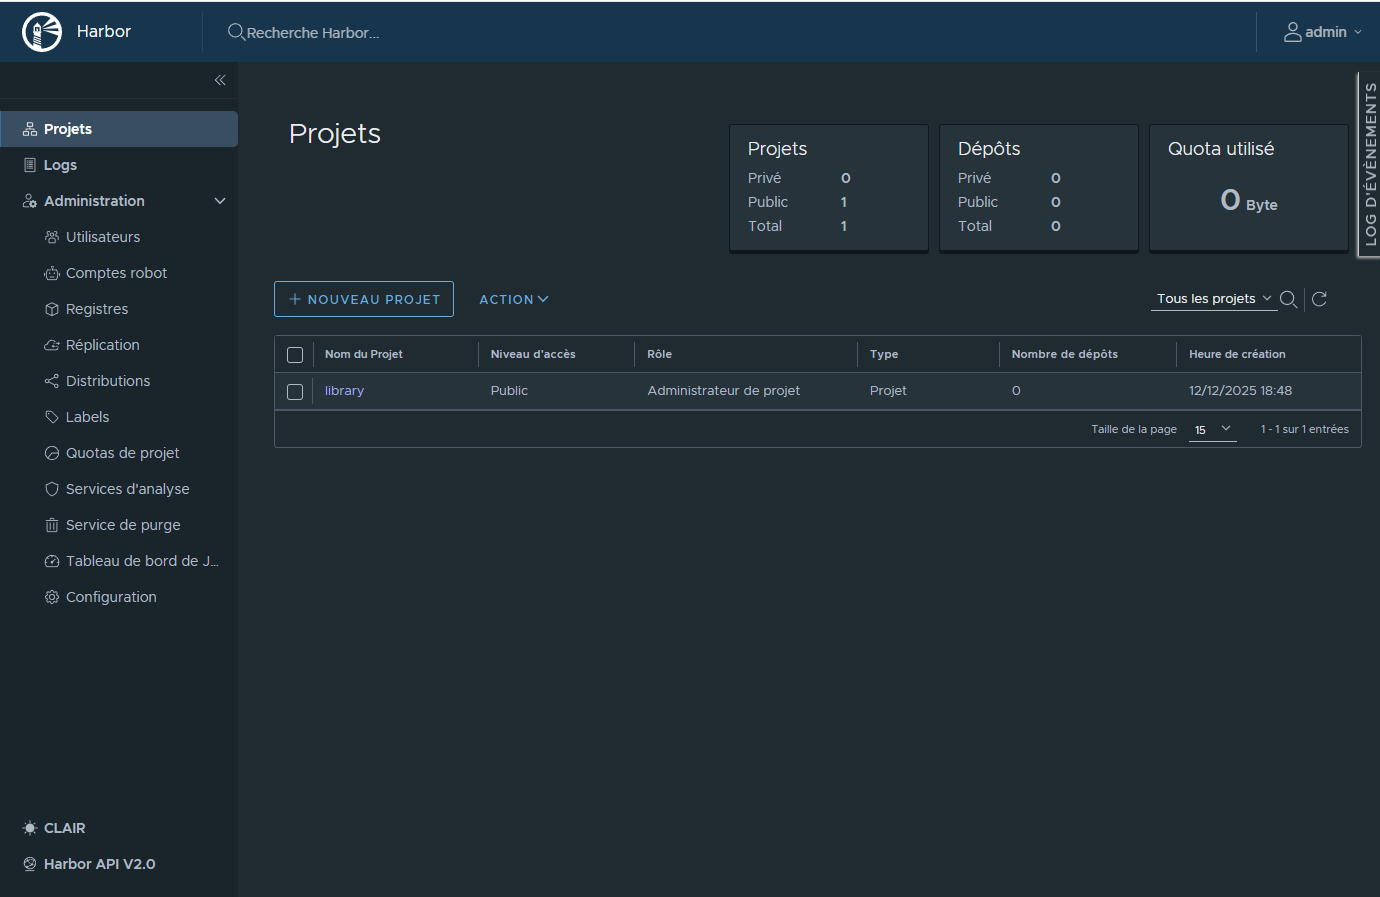
Task: Click the Configuration gear icon
Action: [x=52, y=597]
